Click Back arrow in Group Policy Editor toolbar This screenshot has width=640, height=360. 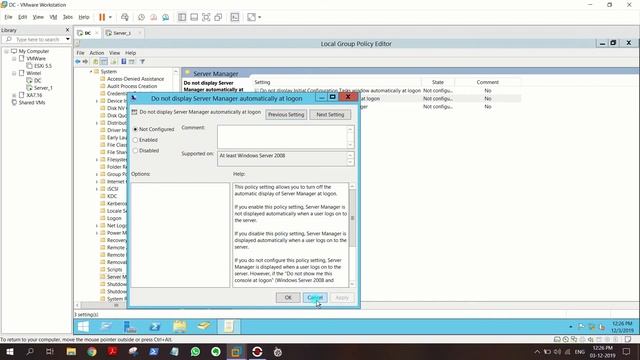tap(78, 62)
